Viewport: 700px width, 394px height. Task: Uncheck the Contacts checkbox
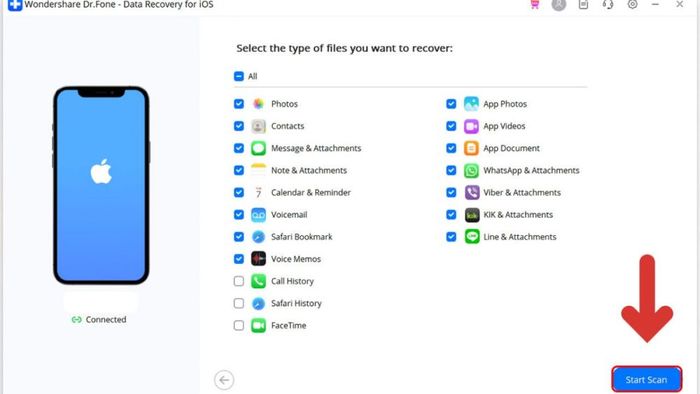[x=239, y=126]
